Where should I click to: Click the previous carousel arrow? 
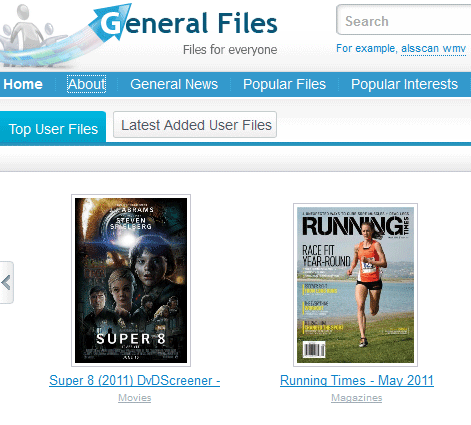pyautogui.click(x=6, y=283)
